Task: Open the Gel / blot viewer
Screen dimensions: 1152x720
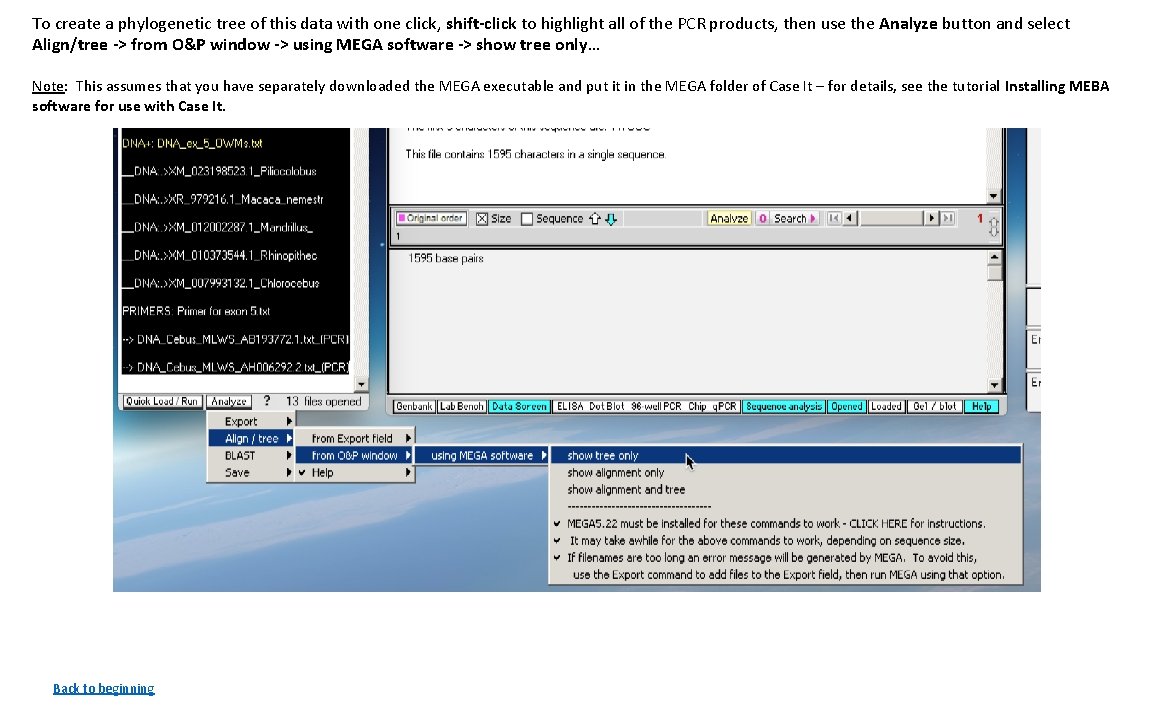Action: [x=935, y=406]
